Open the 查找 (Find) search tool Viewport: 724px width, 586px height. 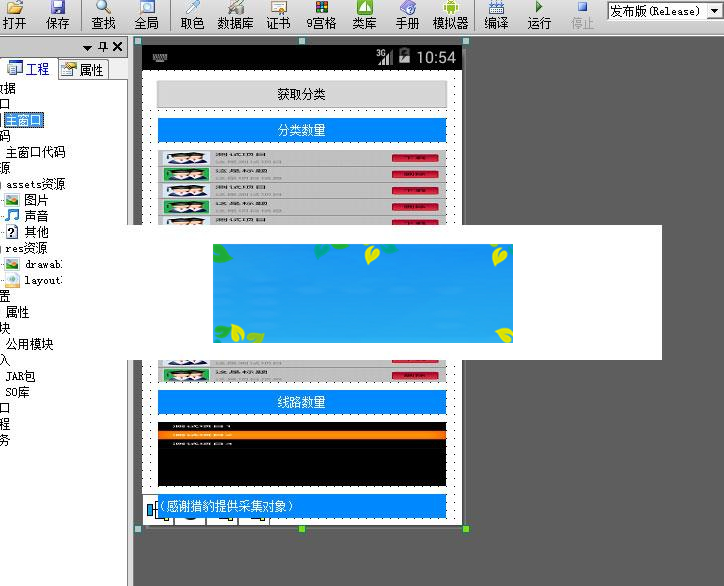[103, 15]
